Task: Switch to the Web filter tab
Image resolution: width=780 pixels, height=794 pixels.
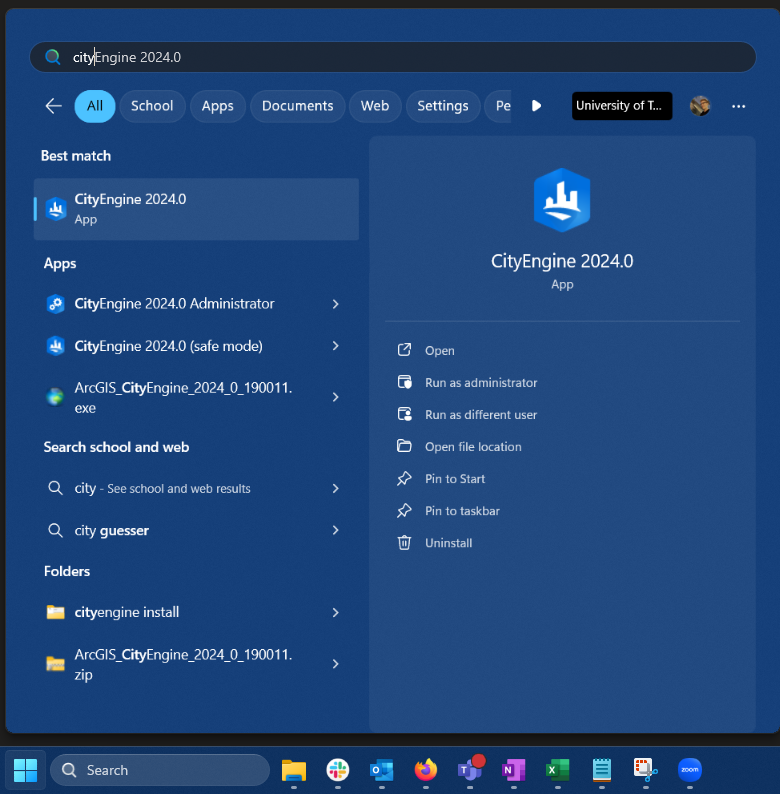Action: pos(375,106)
